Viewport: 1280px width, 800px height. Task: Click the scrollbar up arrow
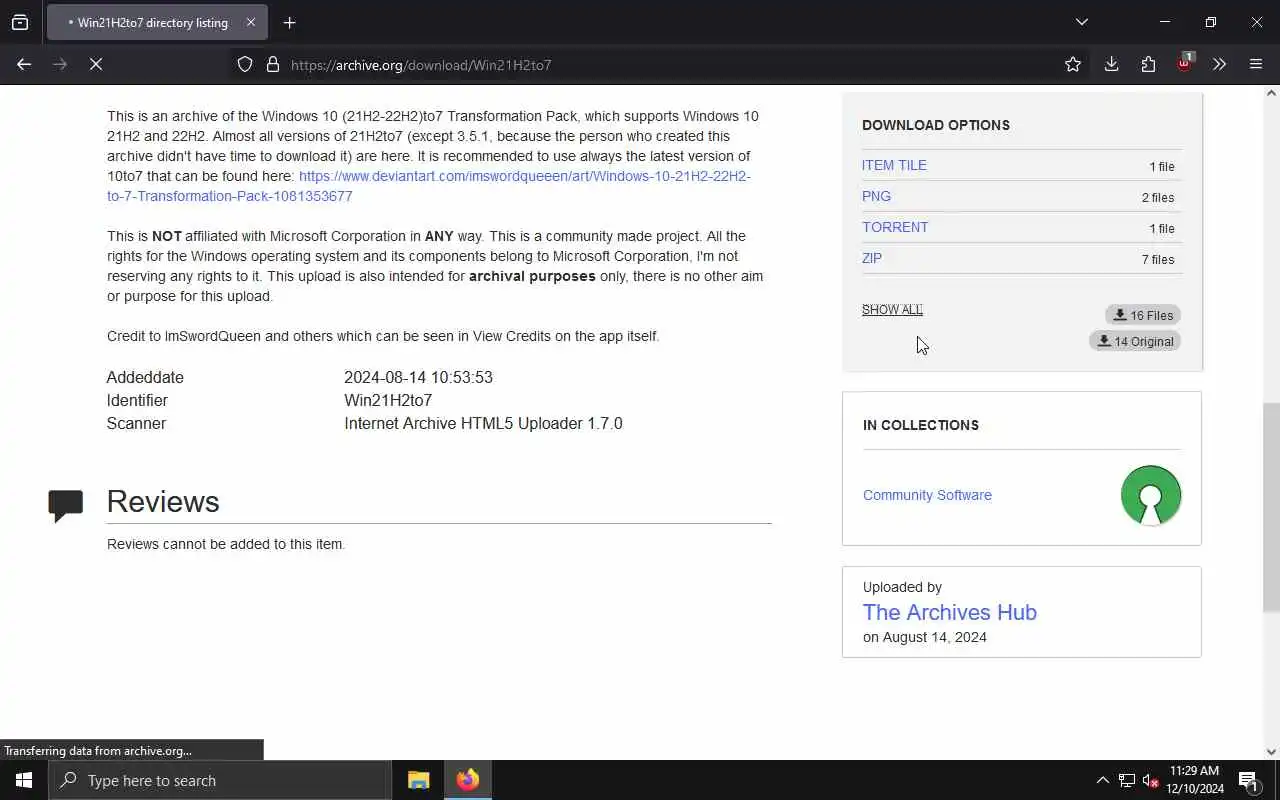(1271, 93)
